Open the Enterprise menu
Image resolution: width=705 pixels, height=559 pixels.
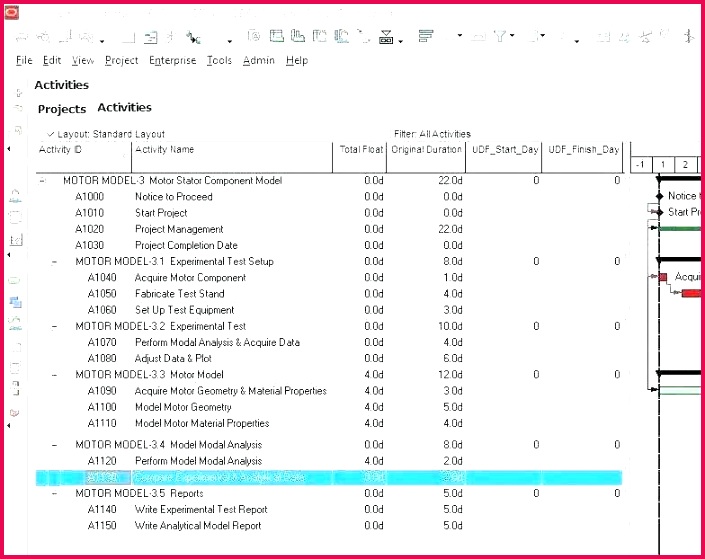172,60
